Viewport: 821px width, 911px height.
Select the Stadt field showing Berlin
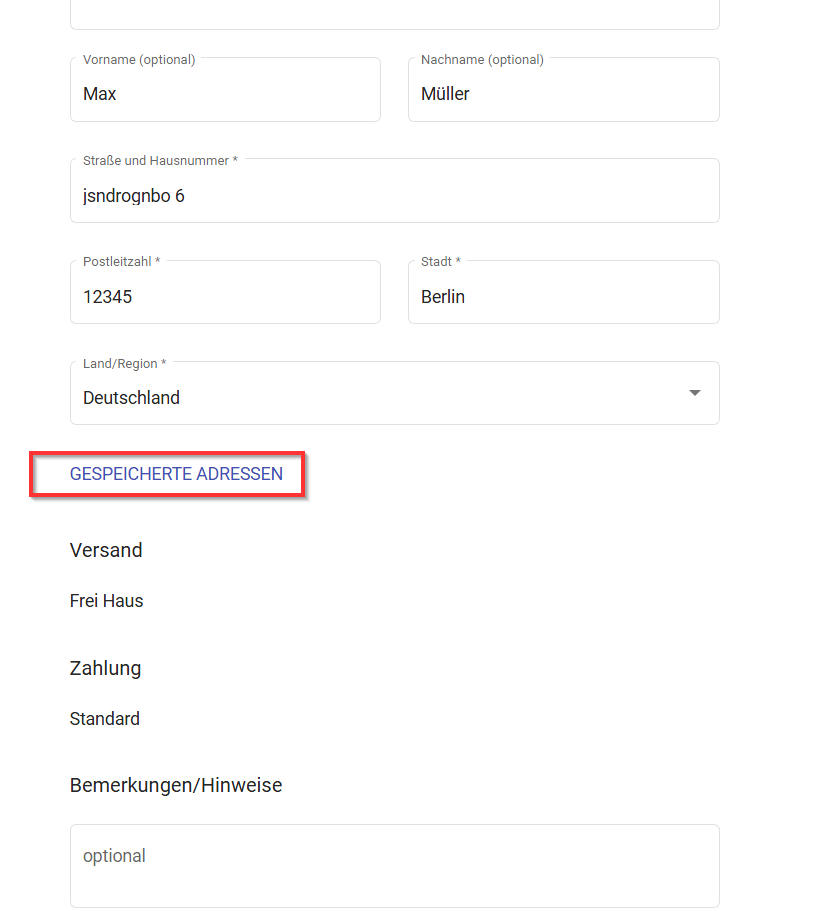pos(564,292)
